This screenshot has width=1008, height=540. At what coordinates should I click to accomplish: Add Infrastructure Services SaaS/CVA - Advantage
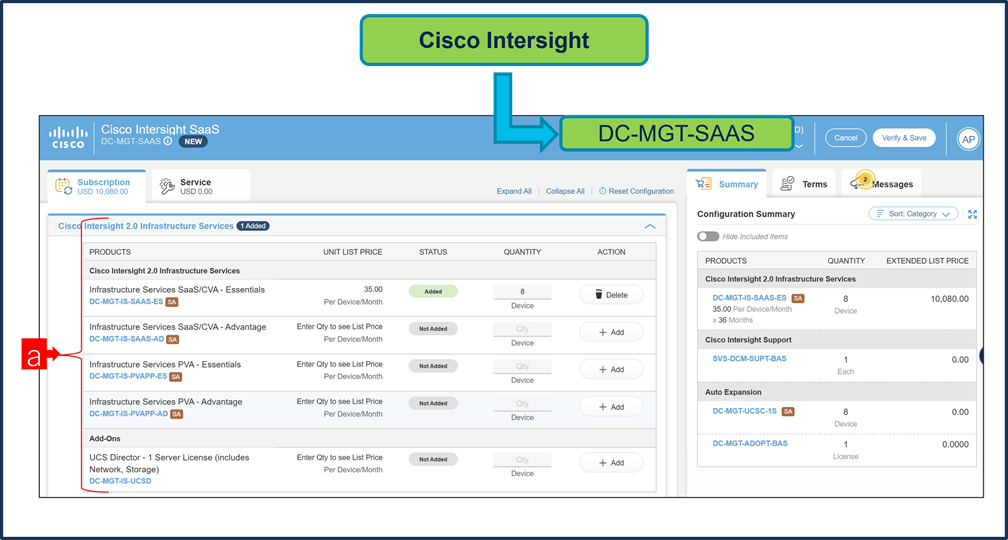(611, 332)
